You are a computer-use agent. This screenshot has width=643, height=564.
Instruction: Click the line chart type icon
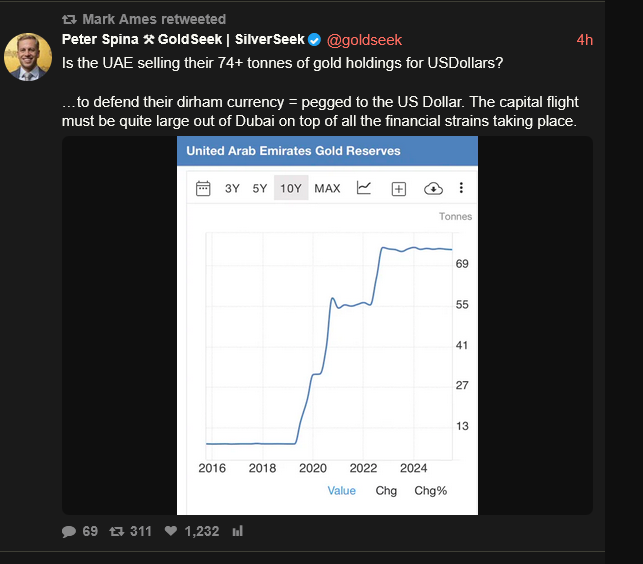coord(364,188)
